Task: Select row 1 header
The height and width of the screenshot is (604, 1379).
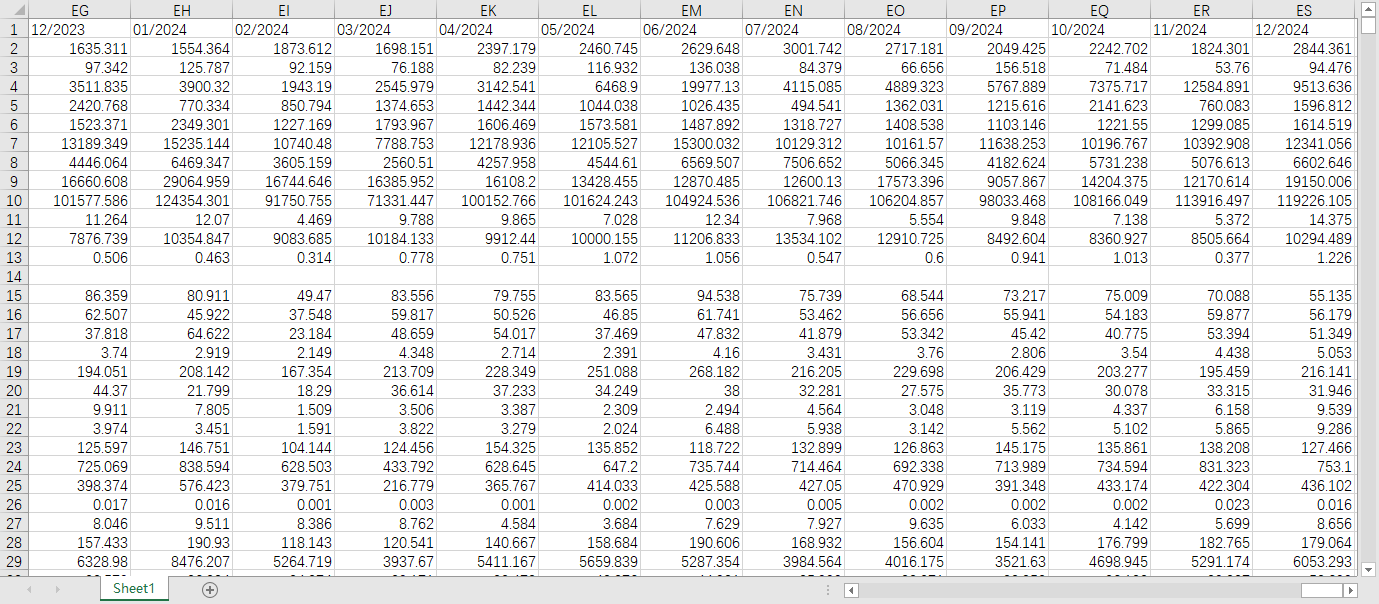Action: point(14,29)
